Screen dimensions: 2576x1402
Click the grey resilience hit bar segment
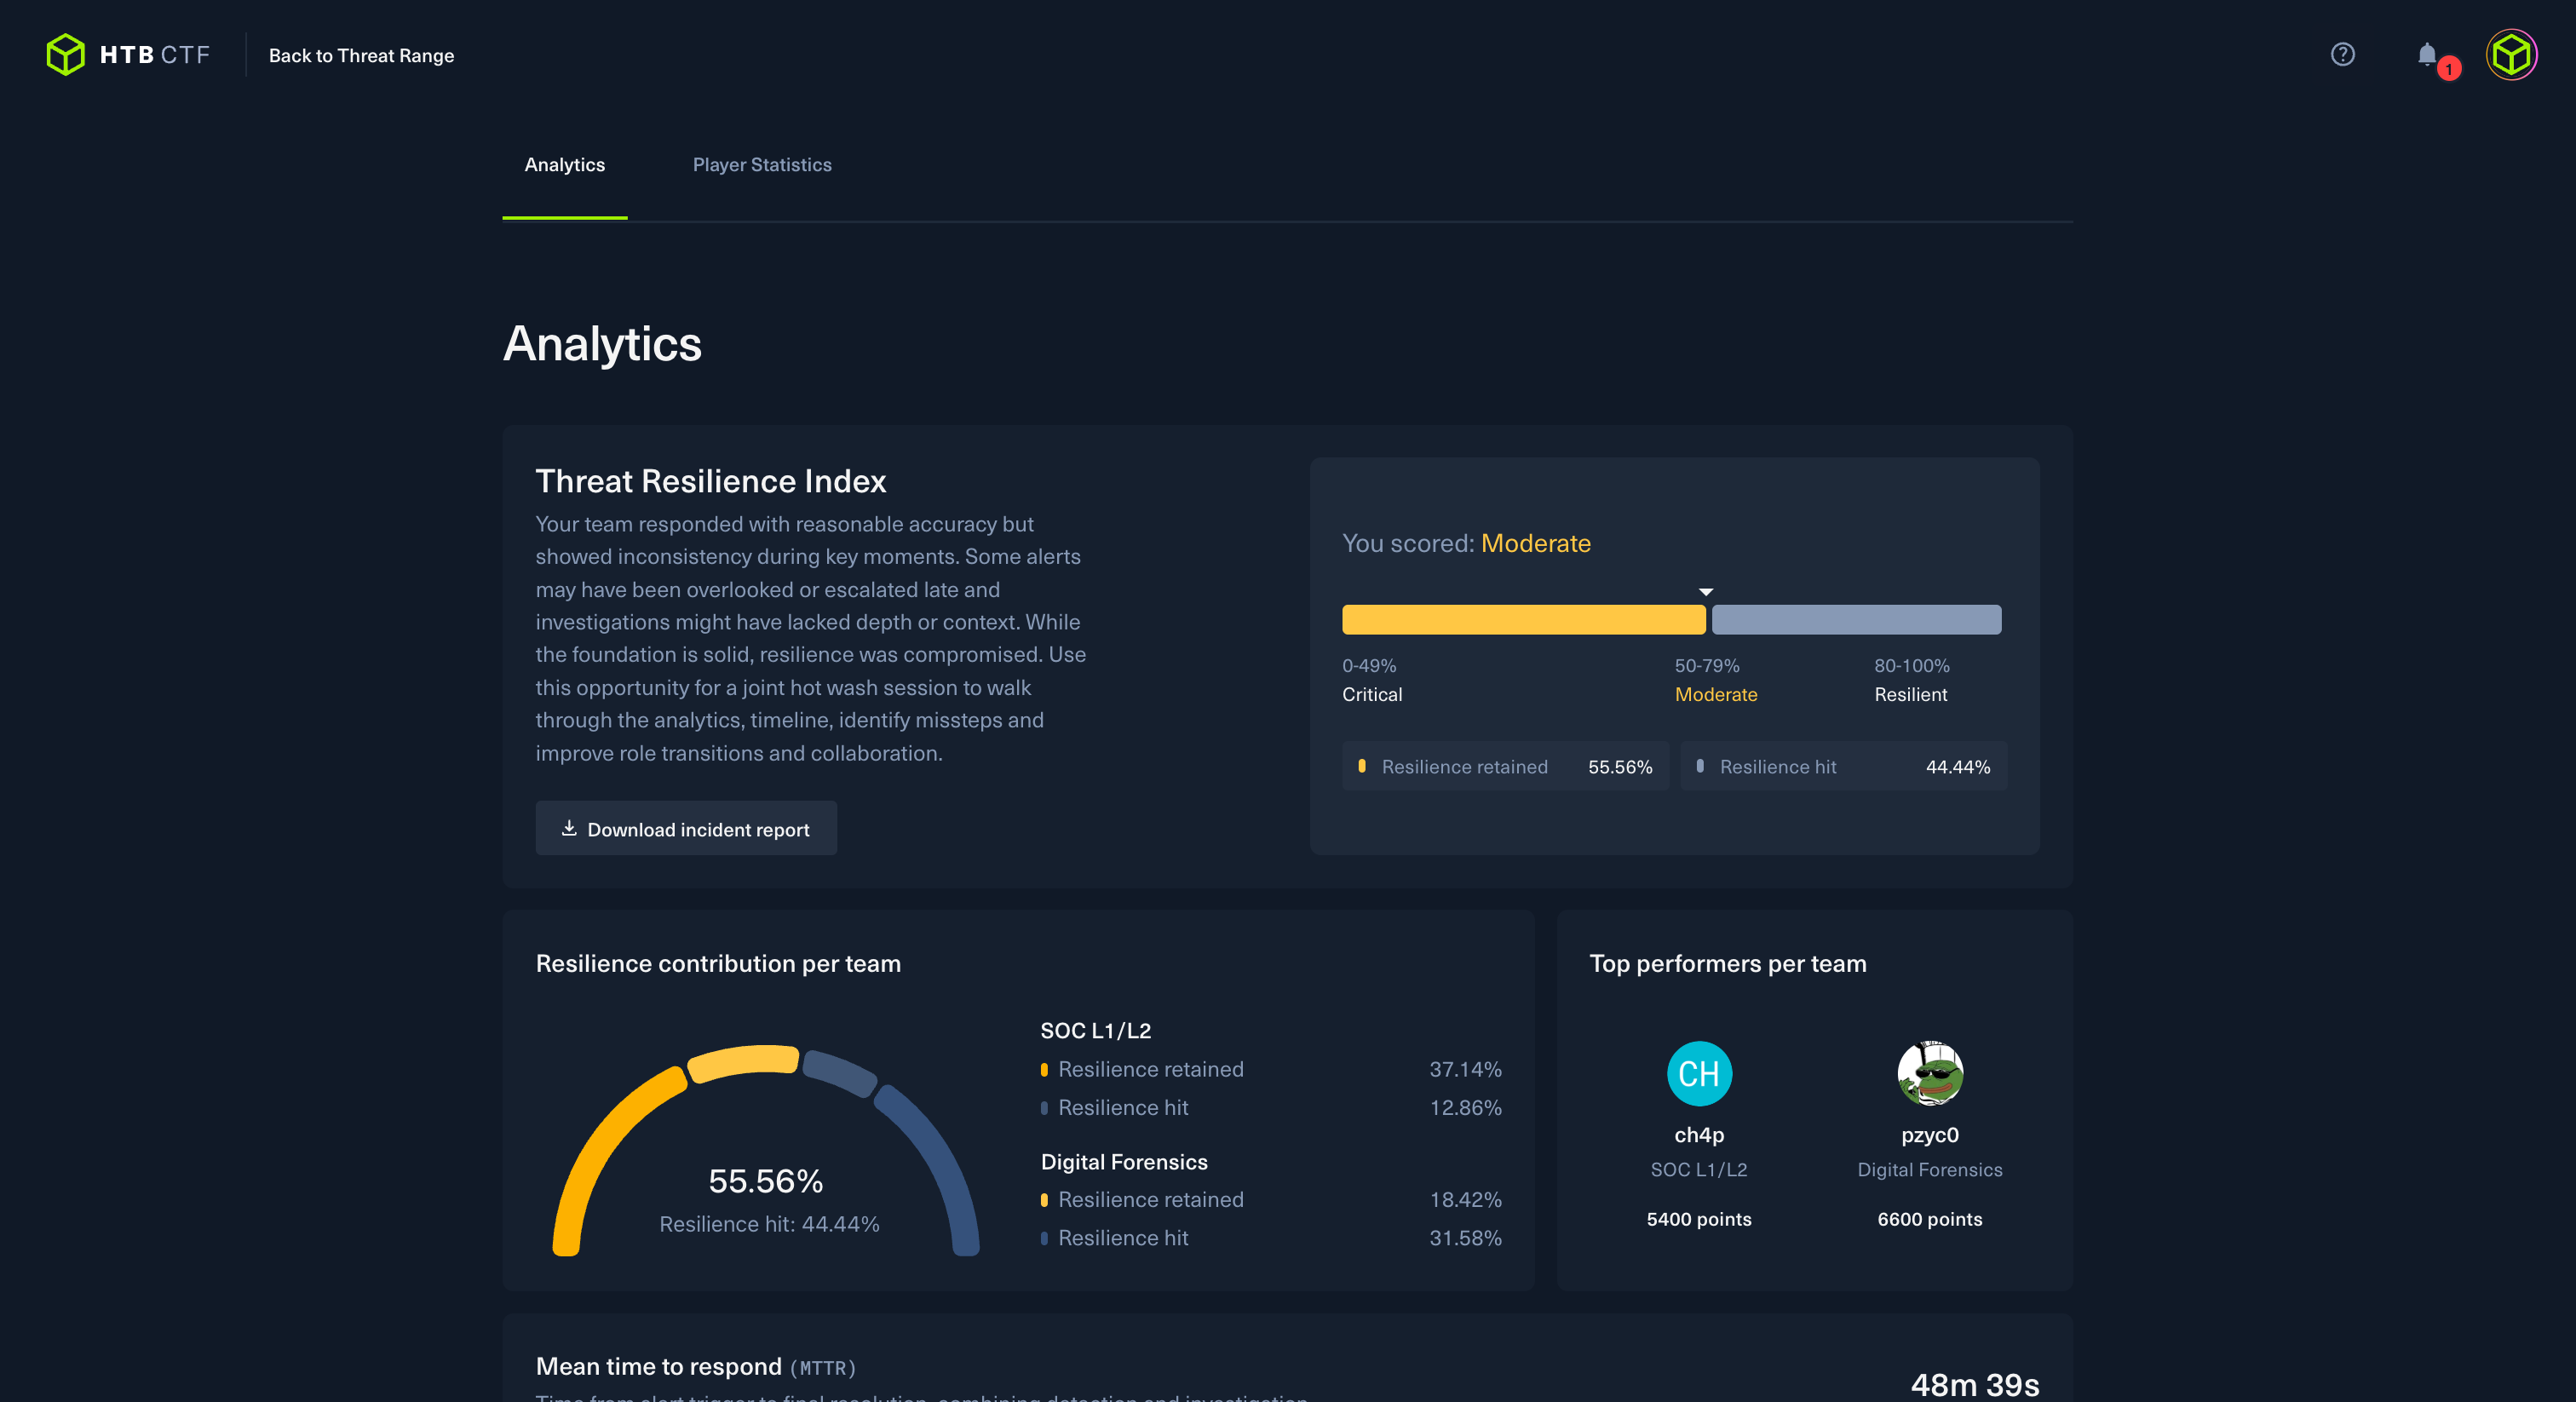pyautogui.click(x=1856, y=619)
